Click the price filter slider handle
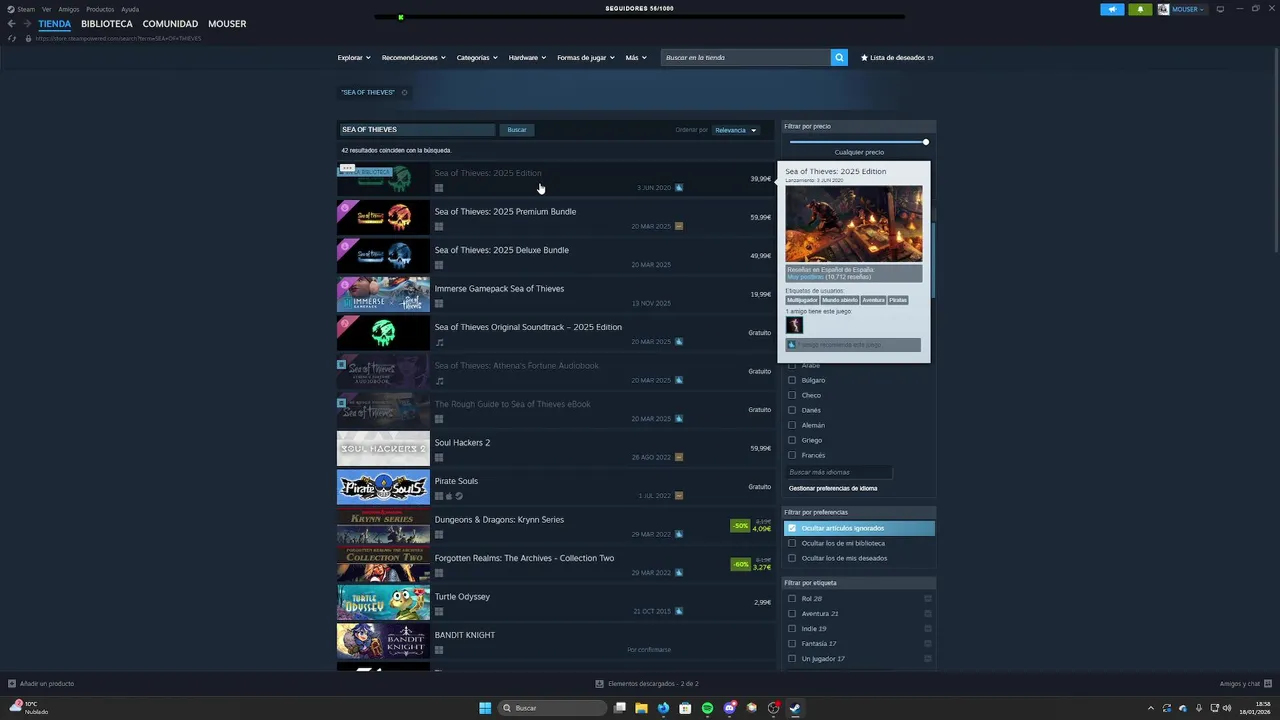 click(926, 142)
